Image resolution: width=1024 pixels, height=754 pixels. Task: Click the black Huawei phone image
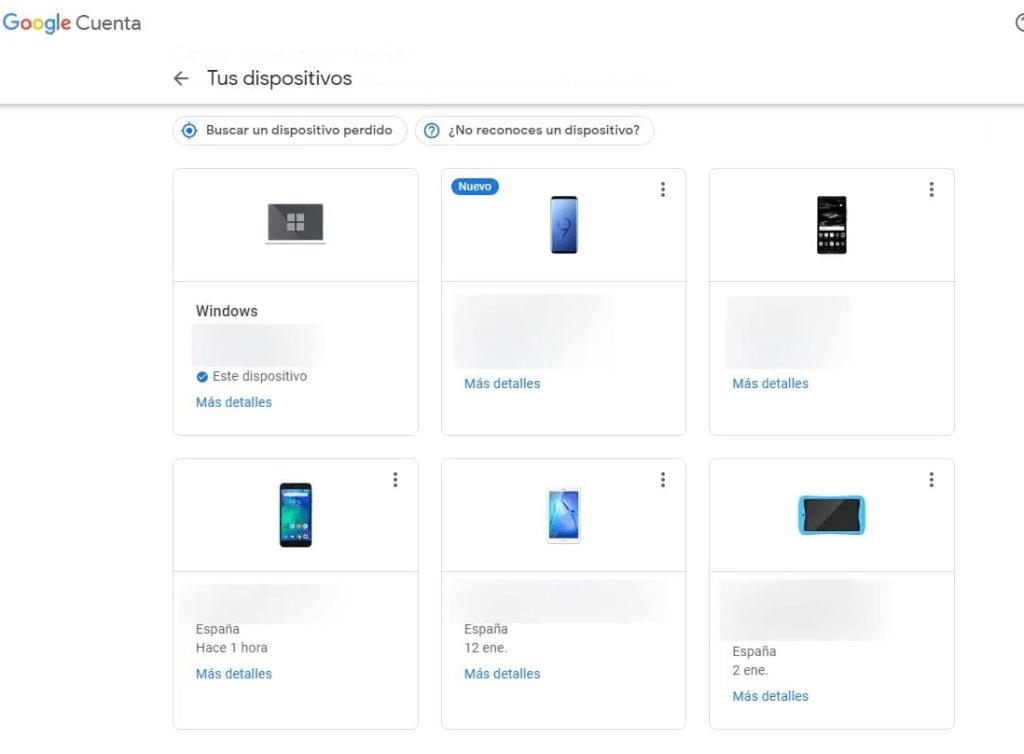[831, 225]
